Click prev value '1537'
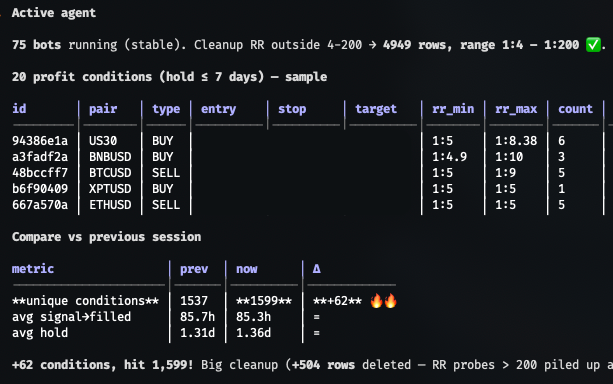The height and width of the screenshot is (384, 613). pos(194,301)
